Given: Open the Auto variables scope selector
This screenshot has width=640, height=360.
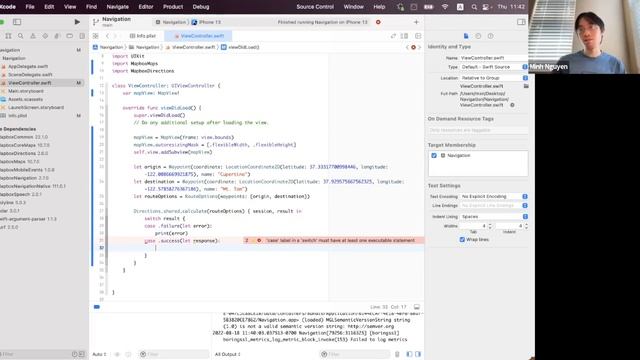Looking at the screenshot, I should (x=99, y=354).
